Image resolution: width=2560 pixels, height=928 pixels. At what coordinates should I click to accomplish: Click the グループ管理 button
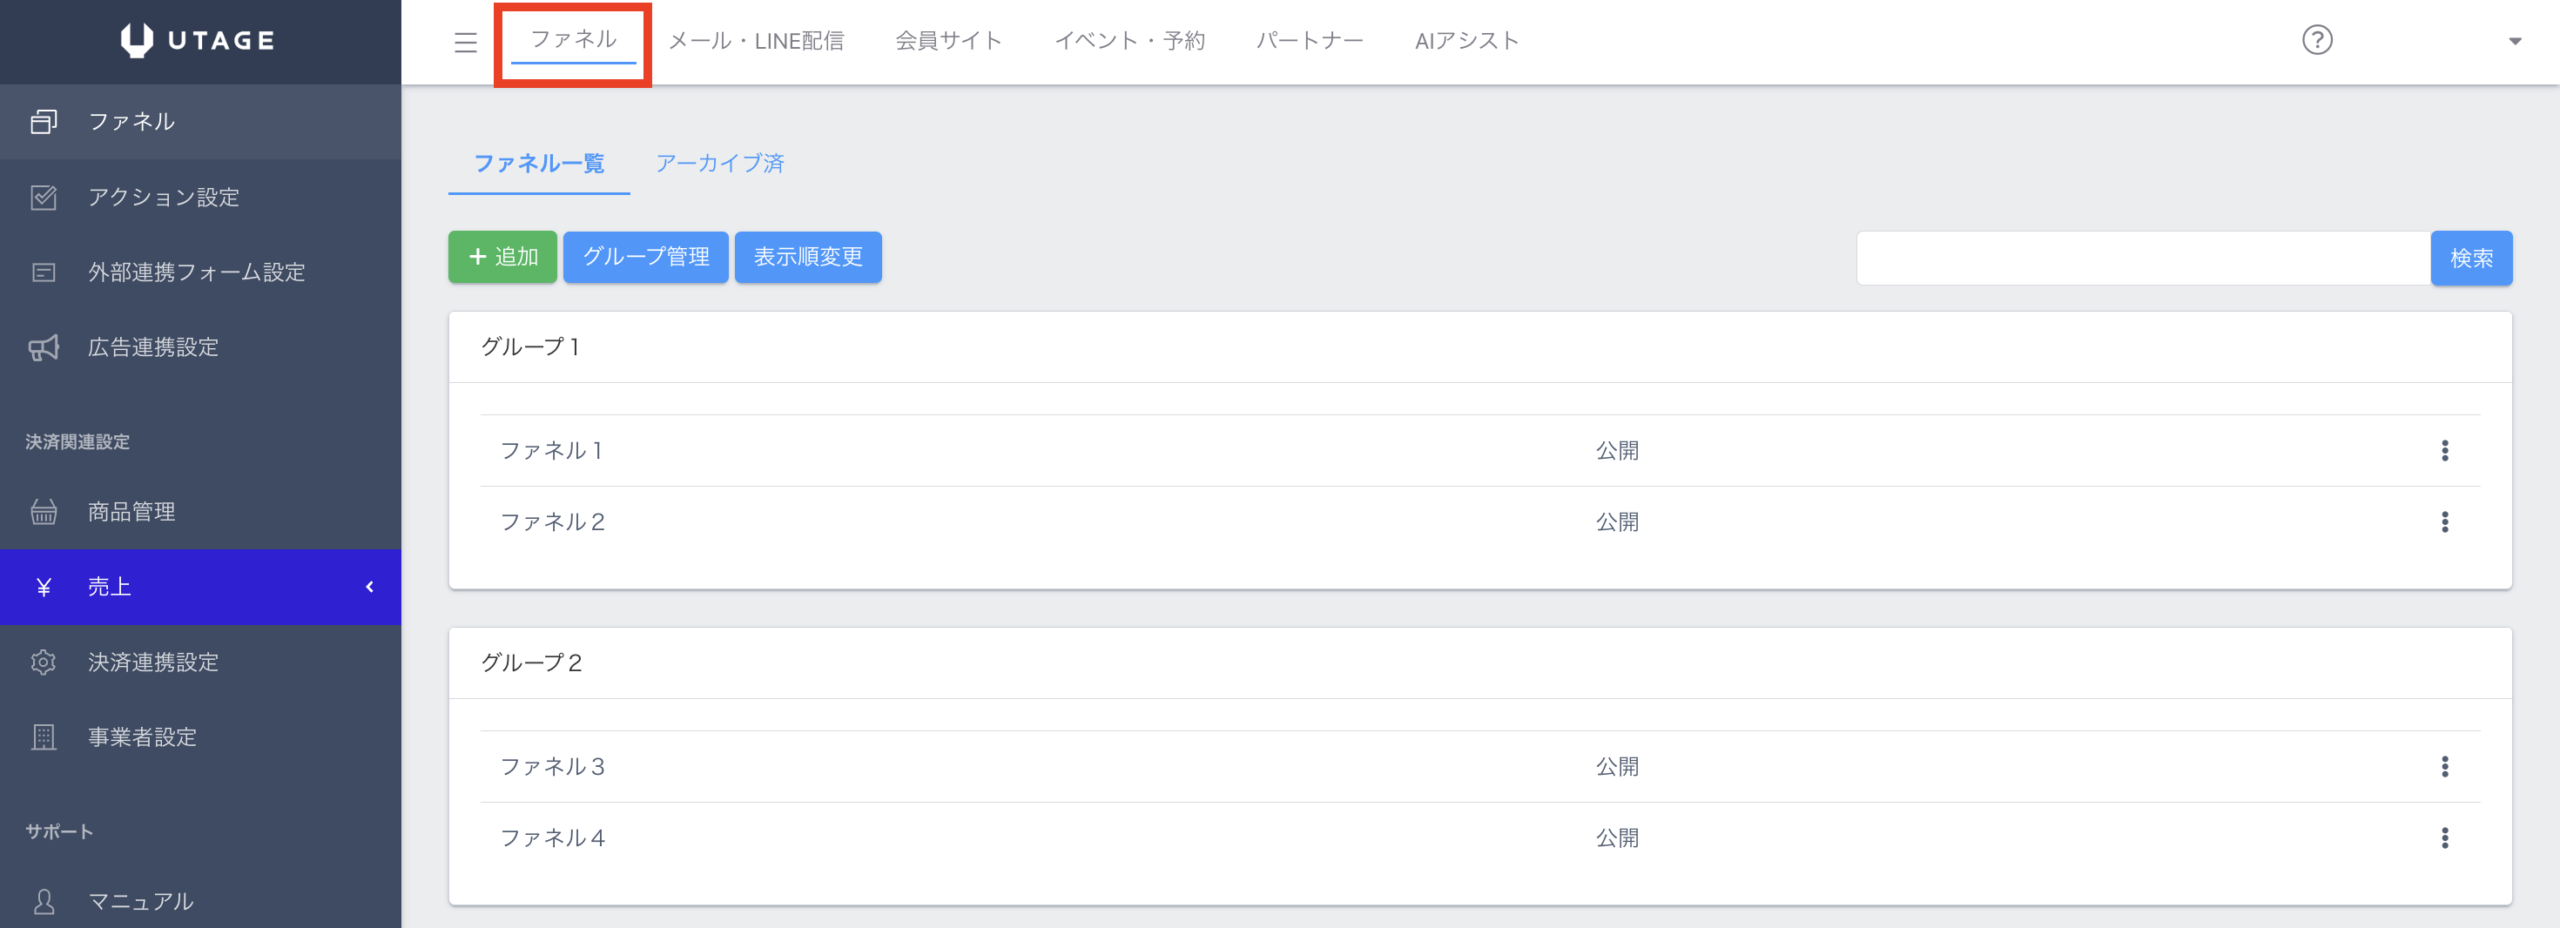(x=645, y=257)
